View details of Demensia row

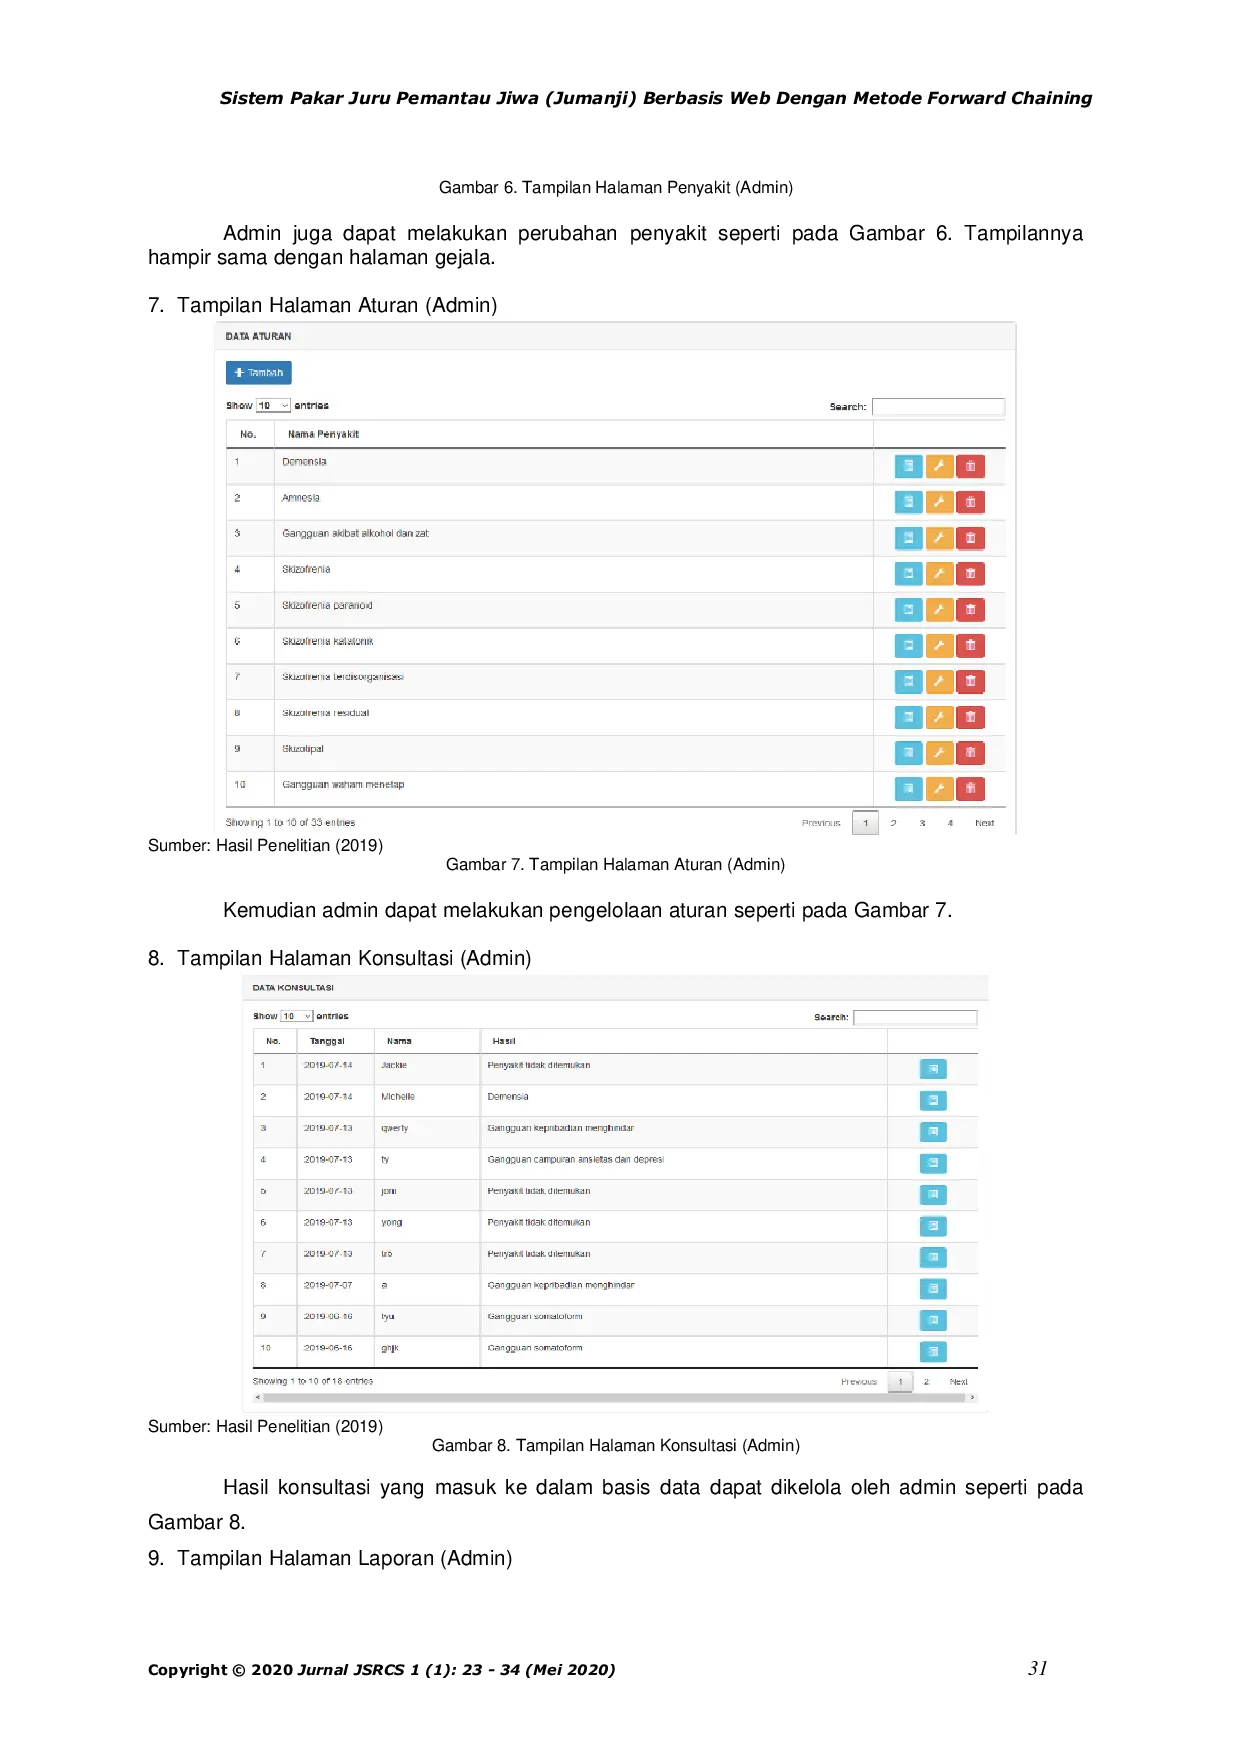[908, 466]
